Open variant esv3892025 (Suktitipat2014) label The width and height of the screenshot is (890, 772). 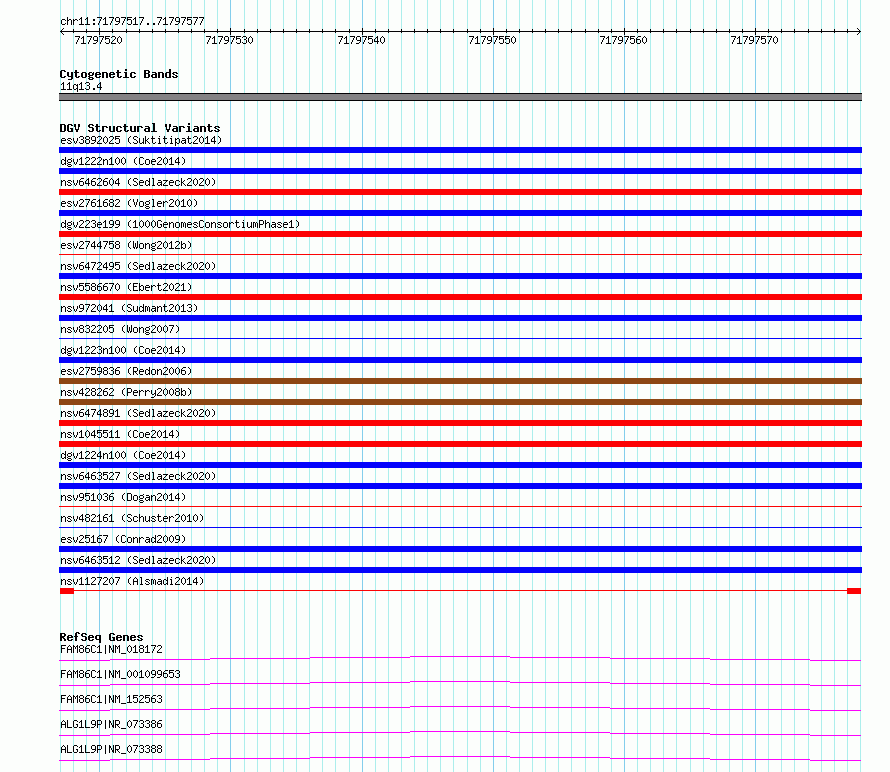[141, 140]
